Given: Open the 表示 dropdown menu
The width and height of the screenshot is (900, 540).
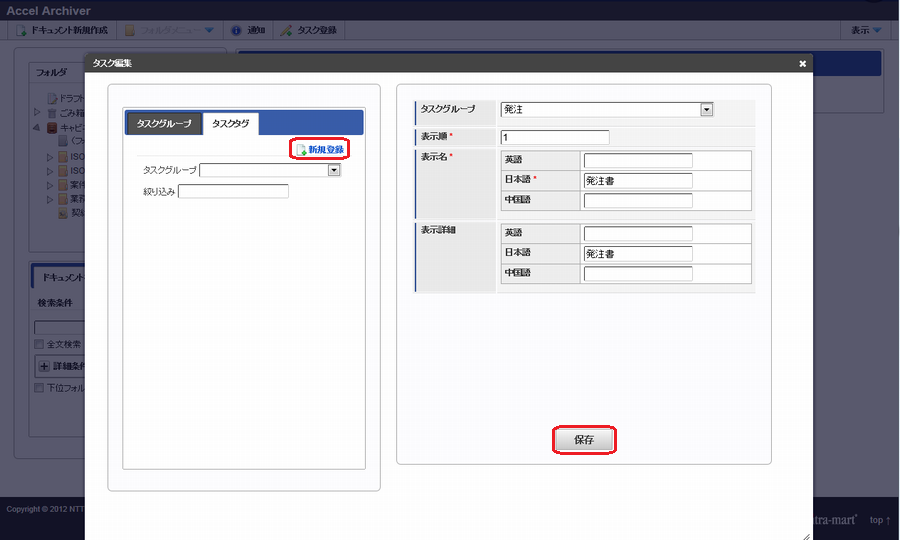Looking at the screenshot, I should click(x=866, y=30).
